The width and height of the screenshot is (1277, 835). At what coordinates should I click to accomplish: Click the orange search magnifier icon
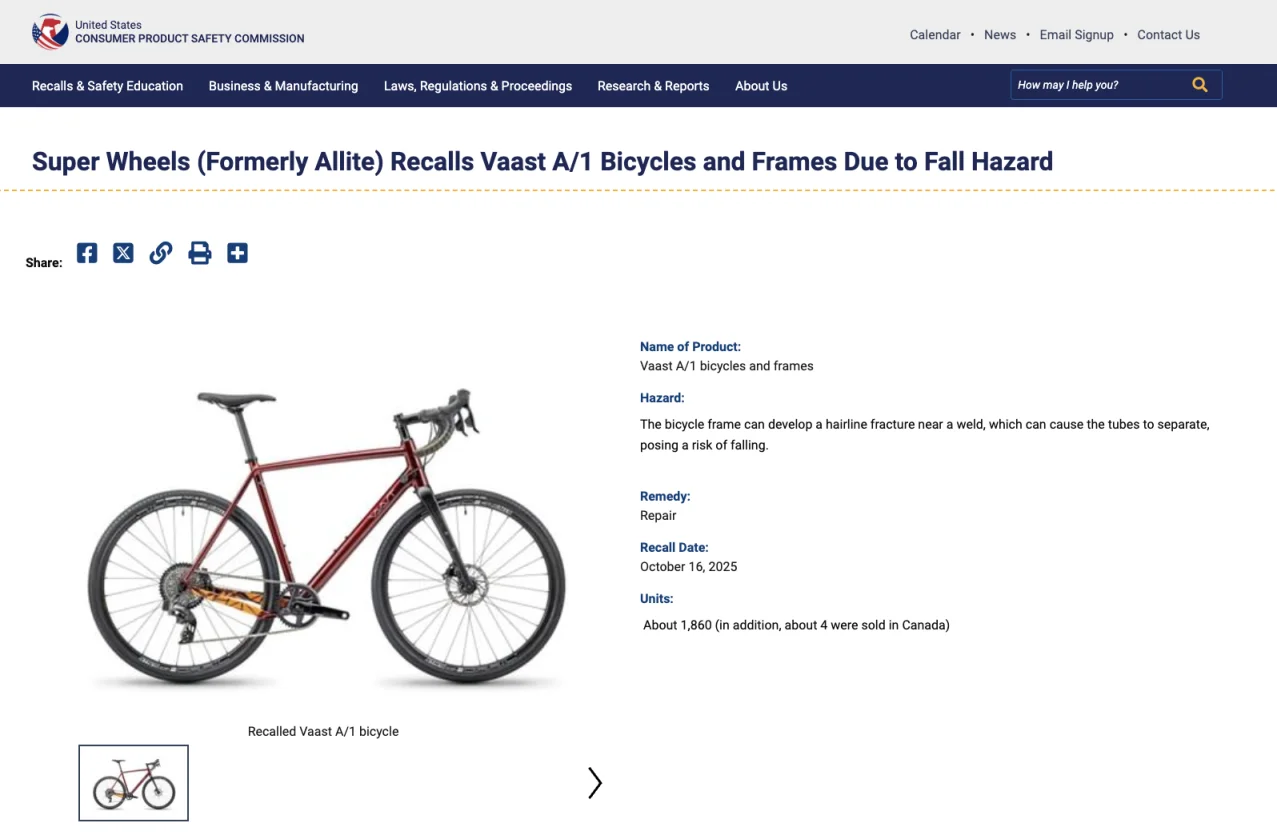tap(1200, 85)
